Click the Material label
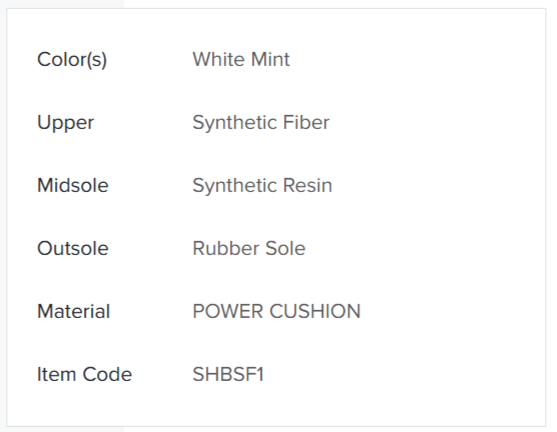The width and height of the screenshot is (557, 432). (x=74, y=311)
